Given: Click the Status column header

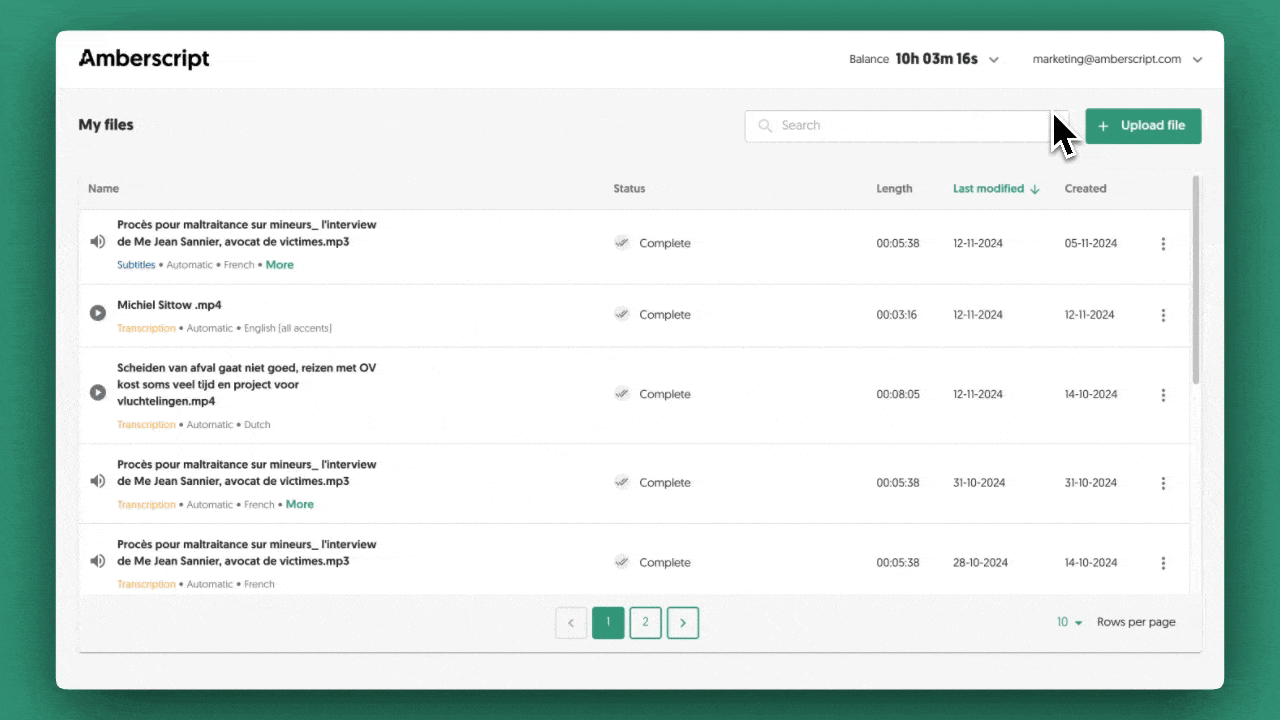Looking at the screenshot, I should point(629,188).
